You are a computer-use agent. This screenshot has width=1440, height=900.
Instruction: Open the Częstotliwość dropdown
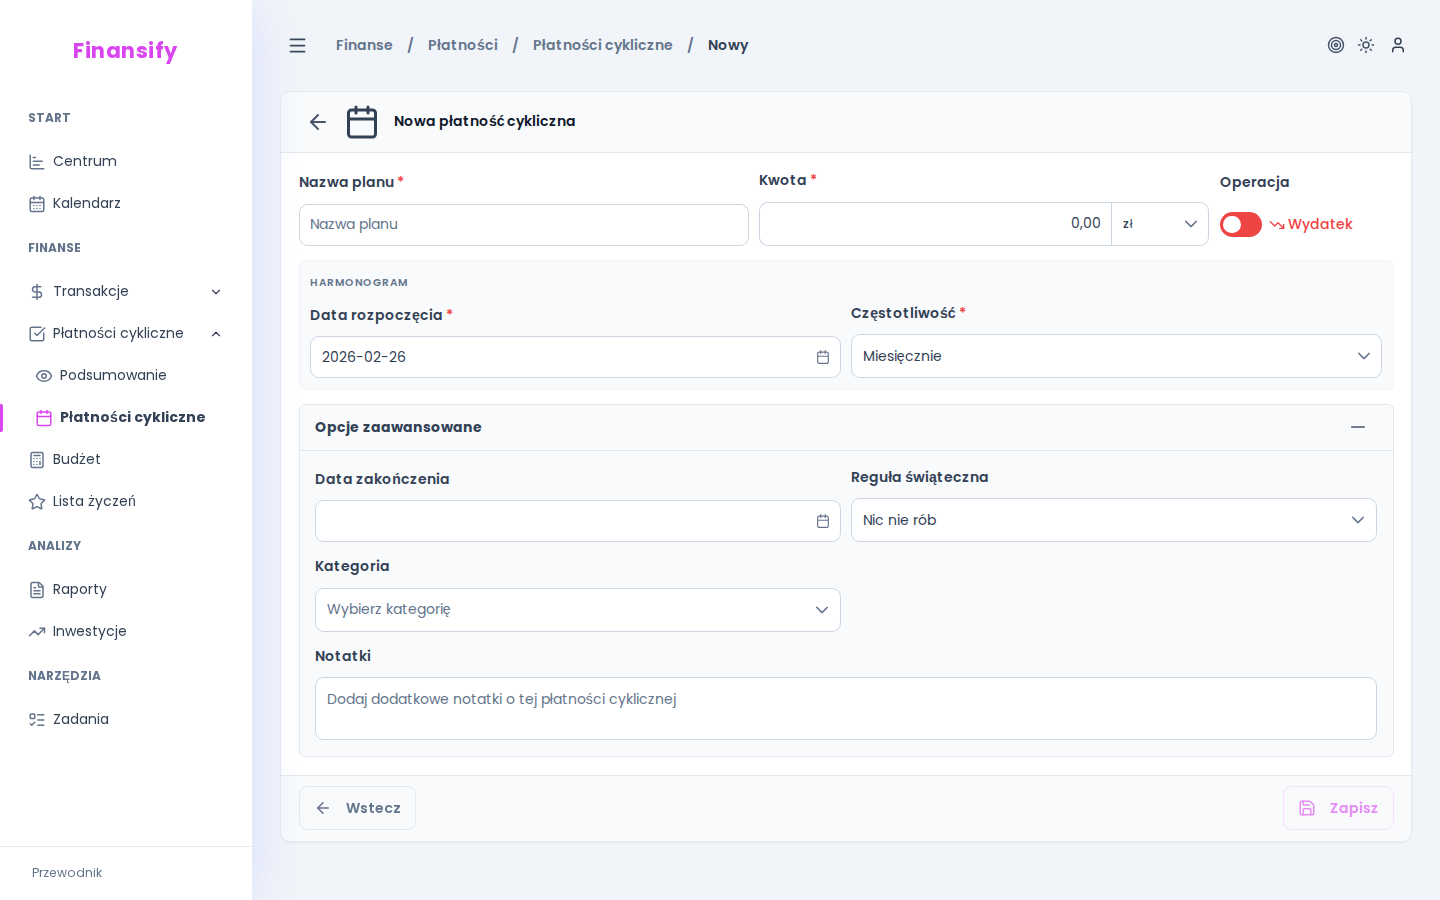click(x=1116, y=356)
